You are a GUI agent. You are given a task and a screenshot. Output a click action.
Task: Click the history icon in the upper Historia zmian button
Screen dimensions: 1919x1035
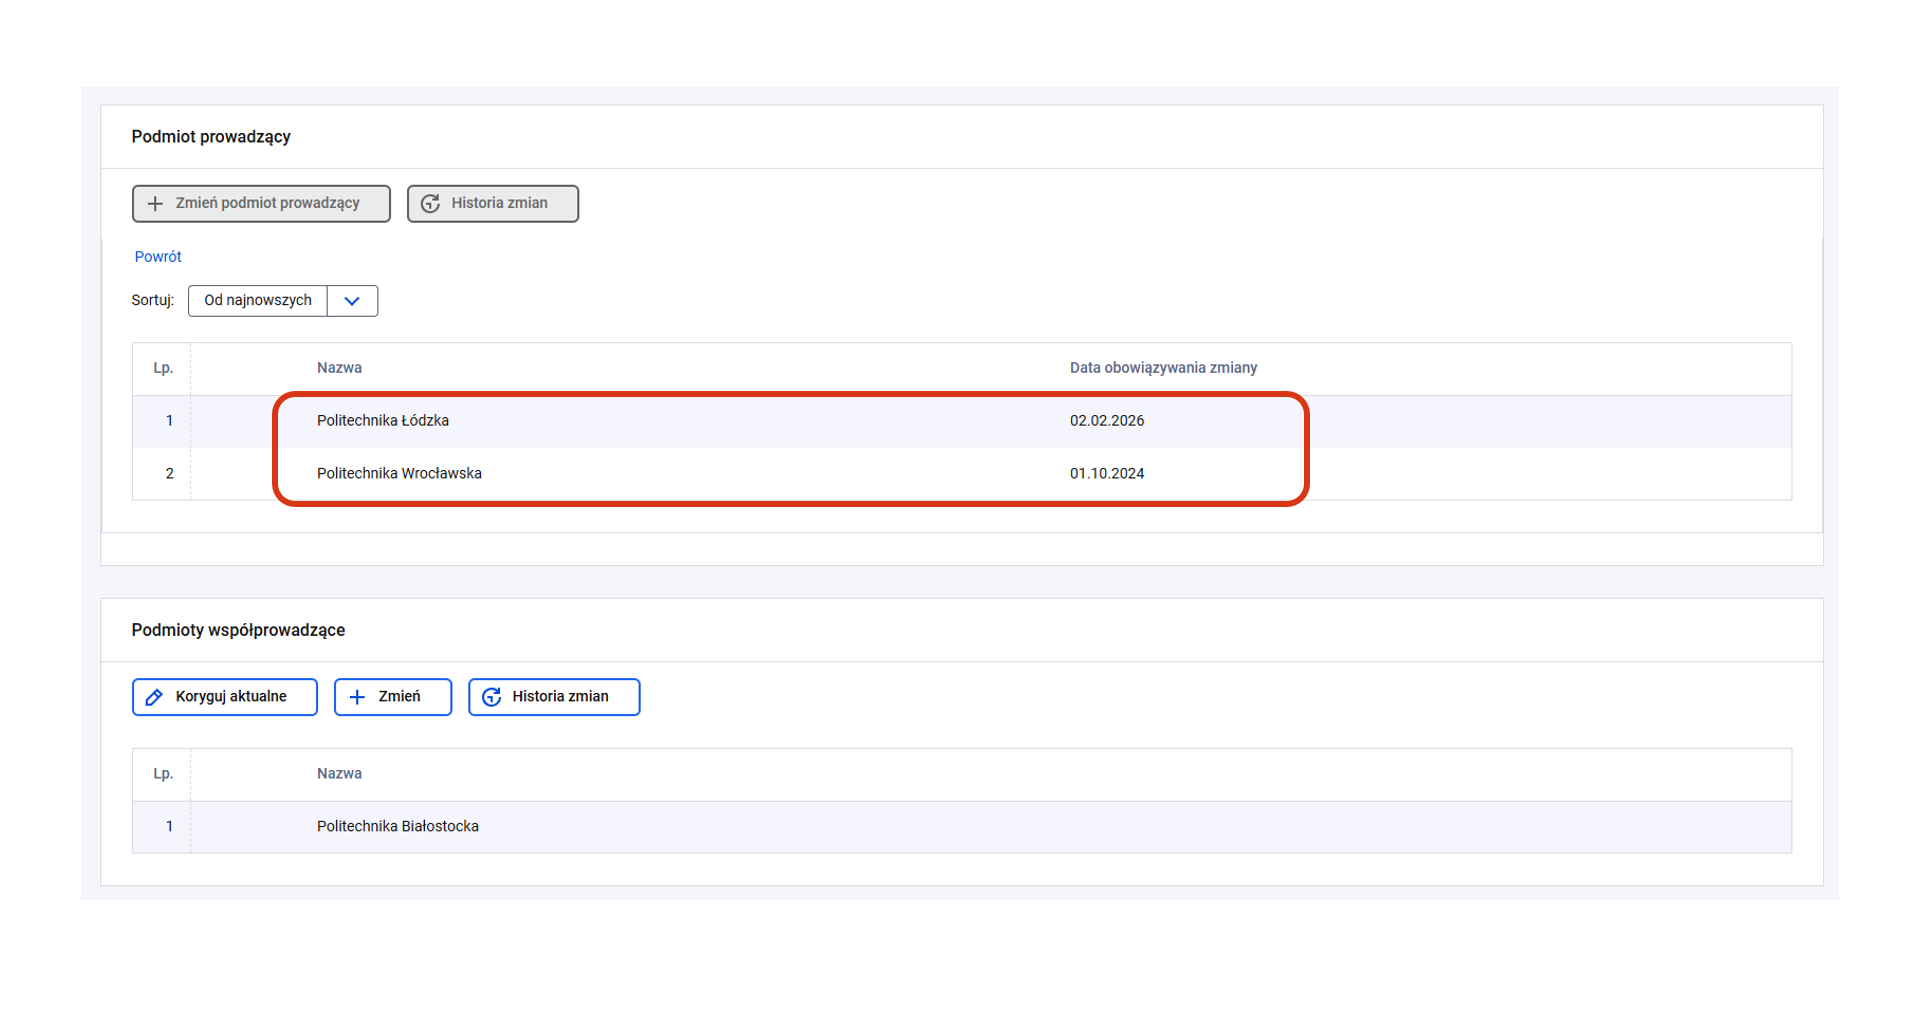tap(430, 204)
